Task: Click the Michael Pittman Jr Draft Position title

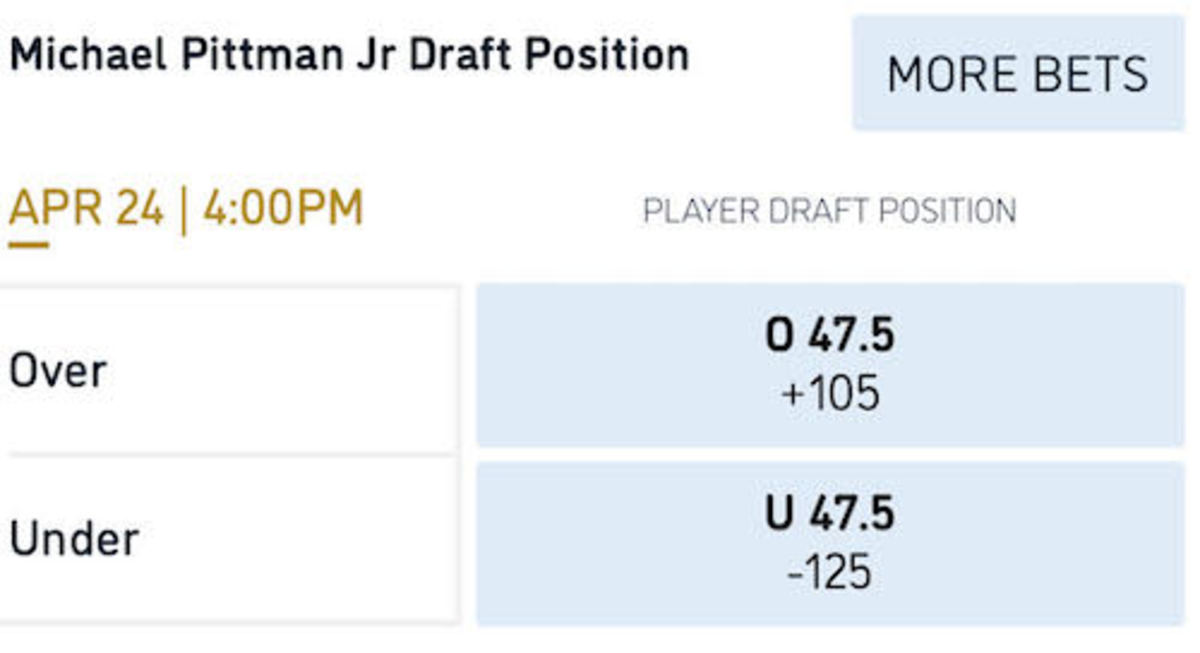Action: [349, 54]
